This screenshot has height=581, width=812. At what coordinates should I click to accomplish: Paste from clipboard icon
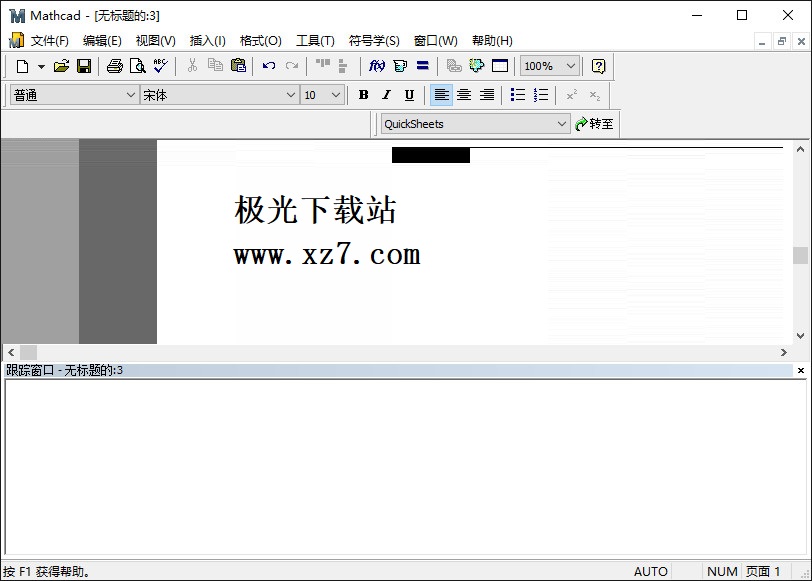[238, 65]
